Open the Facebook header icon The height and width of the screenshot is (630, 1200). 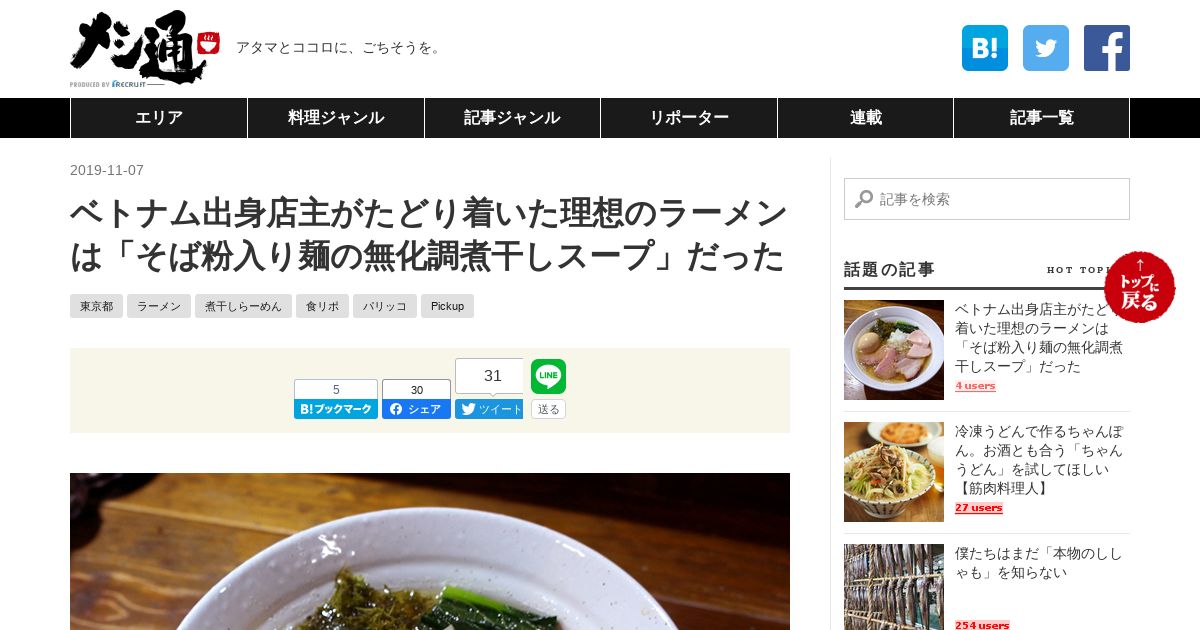tap(1107, 48)
